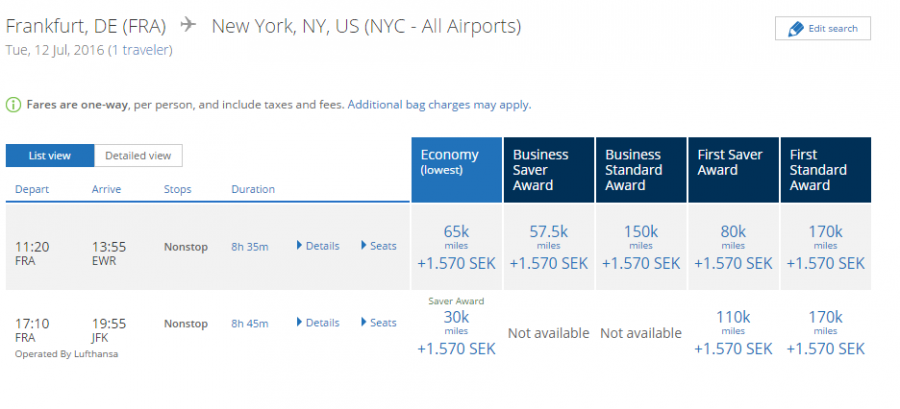This screenshot has width=900, height=409.
Task: Choose 150k miles Business Standard fare
Action: (640, 247)
